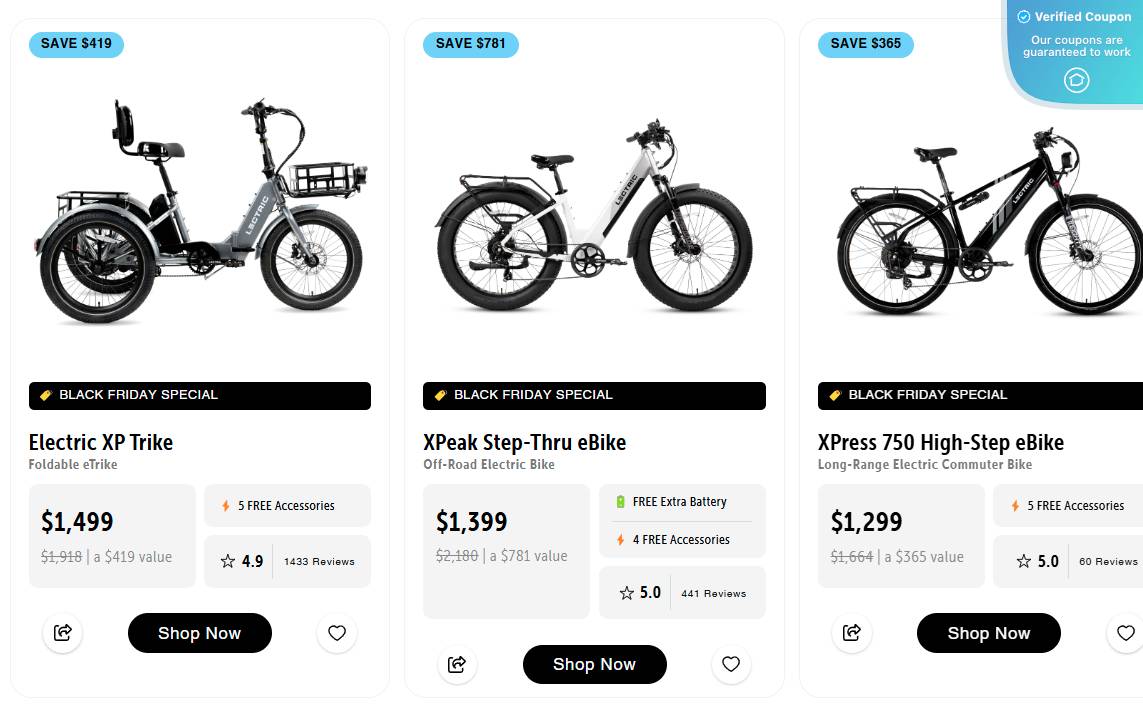Open the XPeak Step-Thru eBike title link
The image size is (1143, 704).
point(524,442)
